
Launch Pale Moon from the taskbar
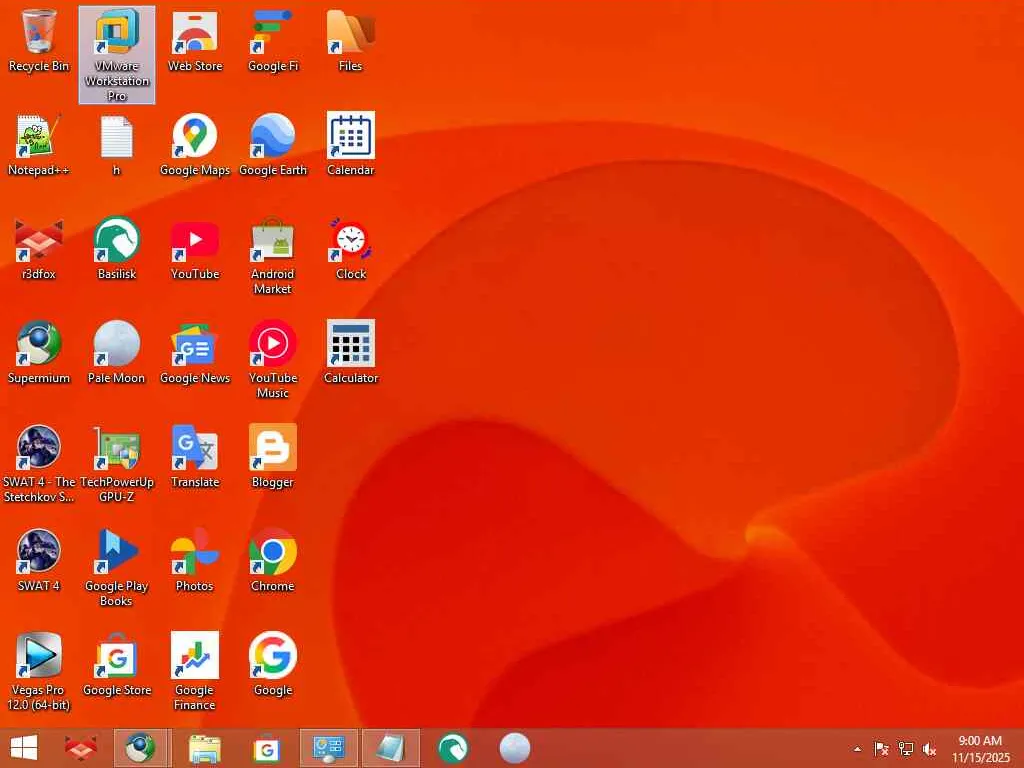coord(515,748)
